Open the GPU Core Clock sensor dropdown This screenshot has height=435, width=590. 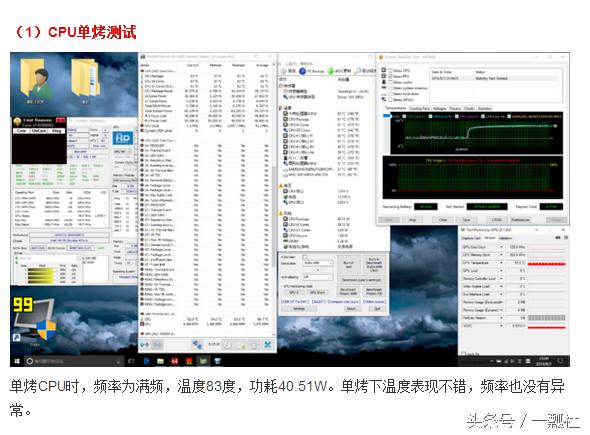(501, 247)
